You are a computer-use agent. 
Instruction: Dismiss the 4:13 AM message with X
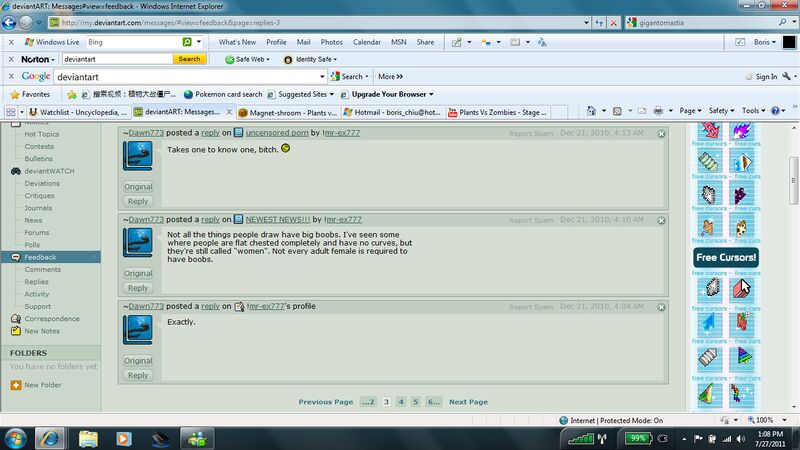coord(661,133)
